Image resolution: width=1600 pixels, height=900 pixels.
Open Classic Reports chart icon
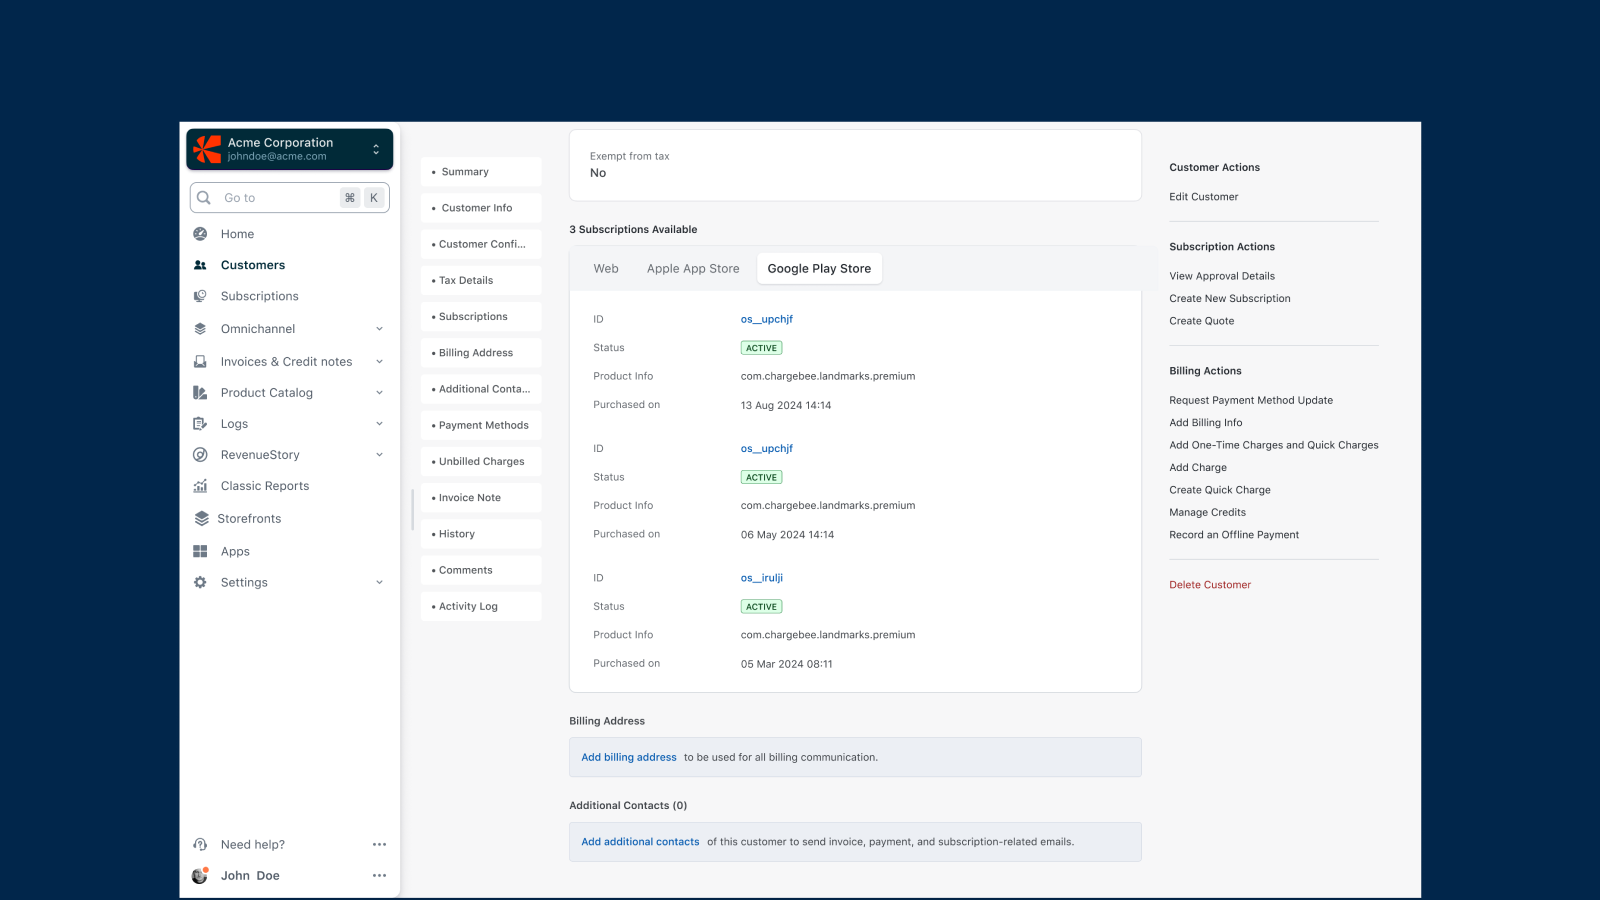pos(200,486)
